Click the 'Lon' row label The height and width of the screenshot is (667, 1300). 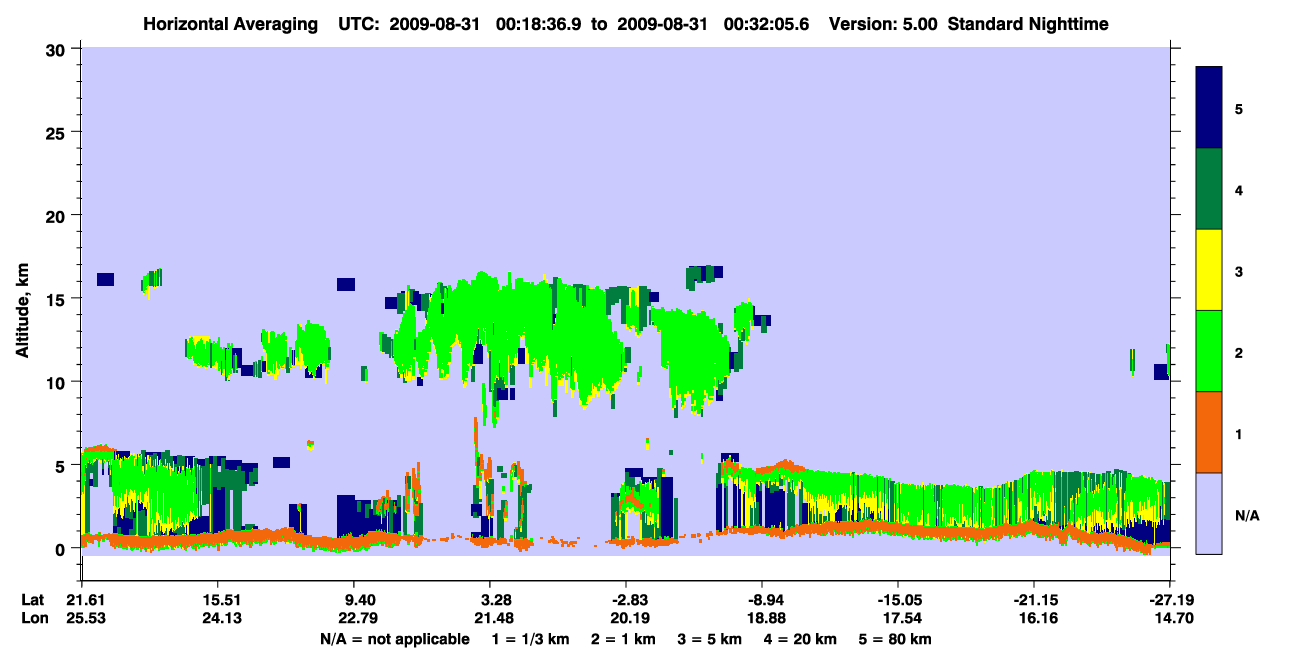[x=33, y=618]
